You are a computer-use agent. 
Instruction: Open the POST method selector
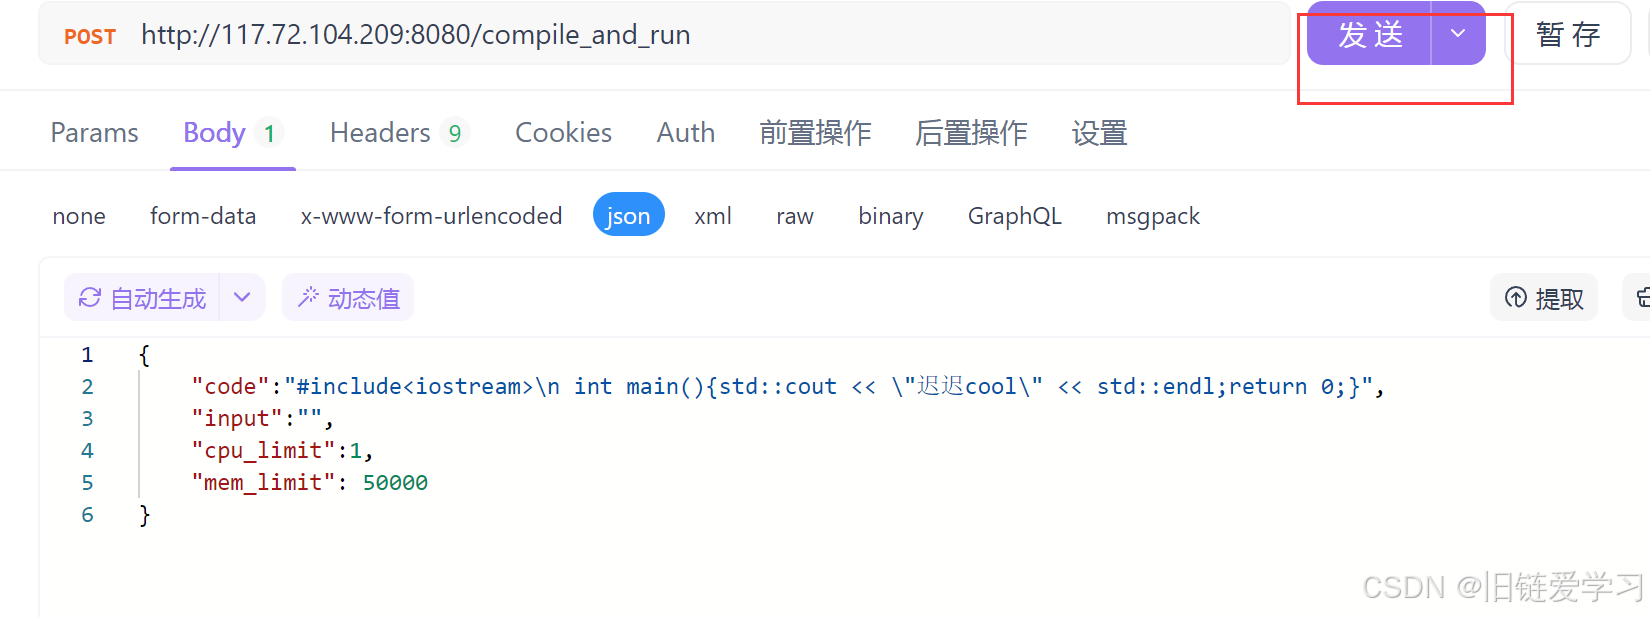click(90, 36)
